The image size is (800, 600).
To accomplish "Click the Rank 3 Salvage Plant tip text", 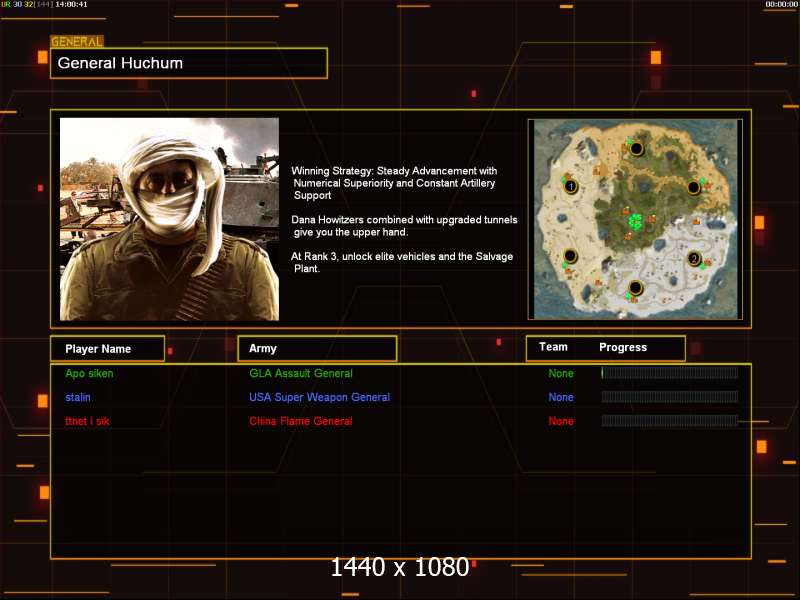I will 402,262.
